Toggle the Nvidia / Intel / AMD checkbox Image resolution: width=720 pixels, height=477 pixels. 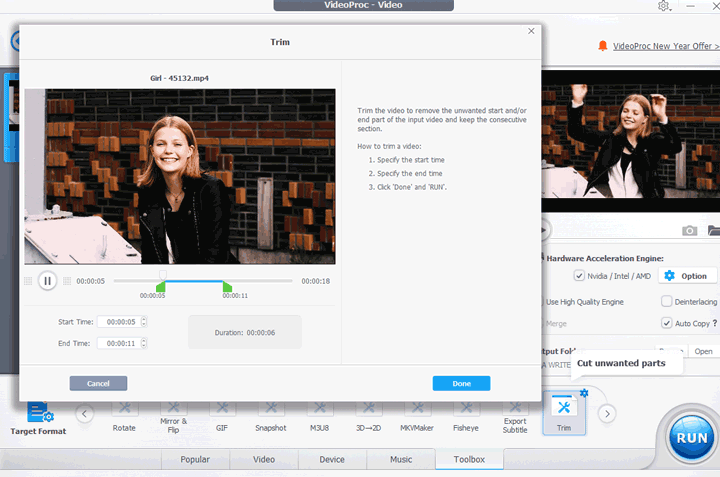(x=579, y=276)
